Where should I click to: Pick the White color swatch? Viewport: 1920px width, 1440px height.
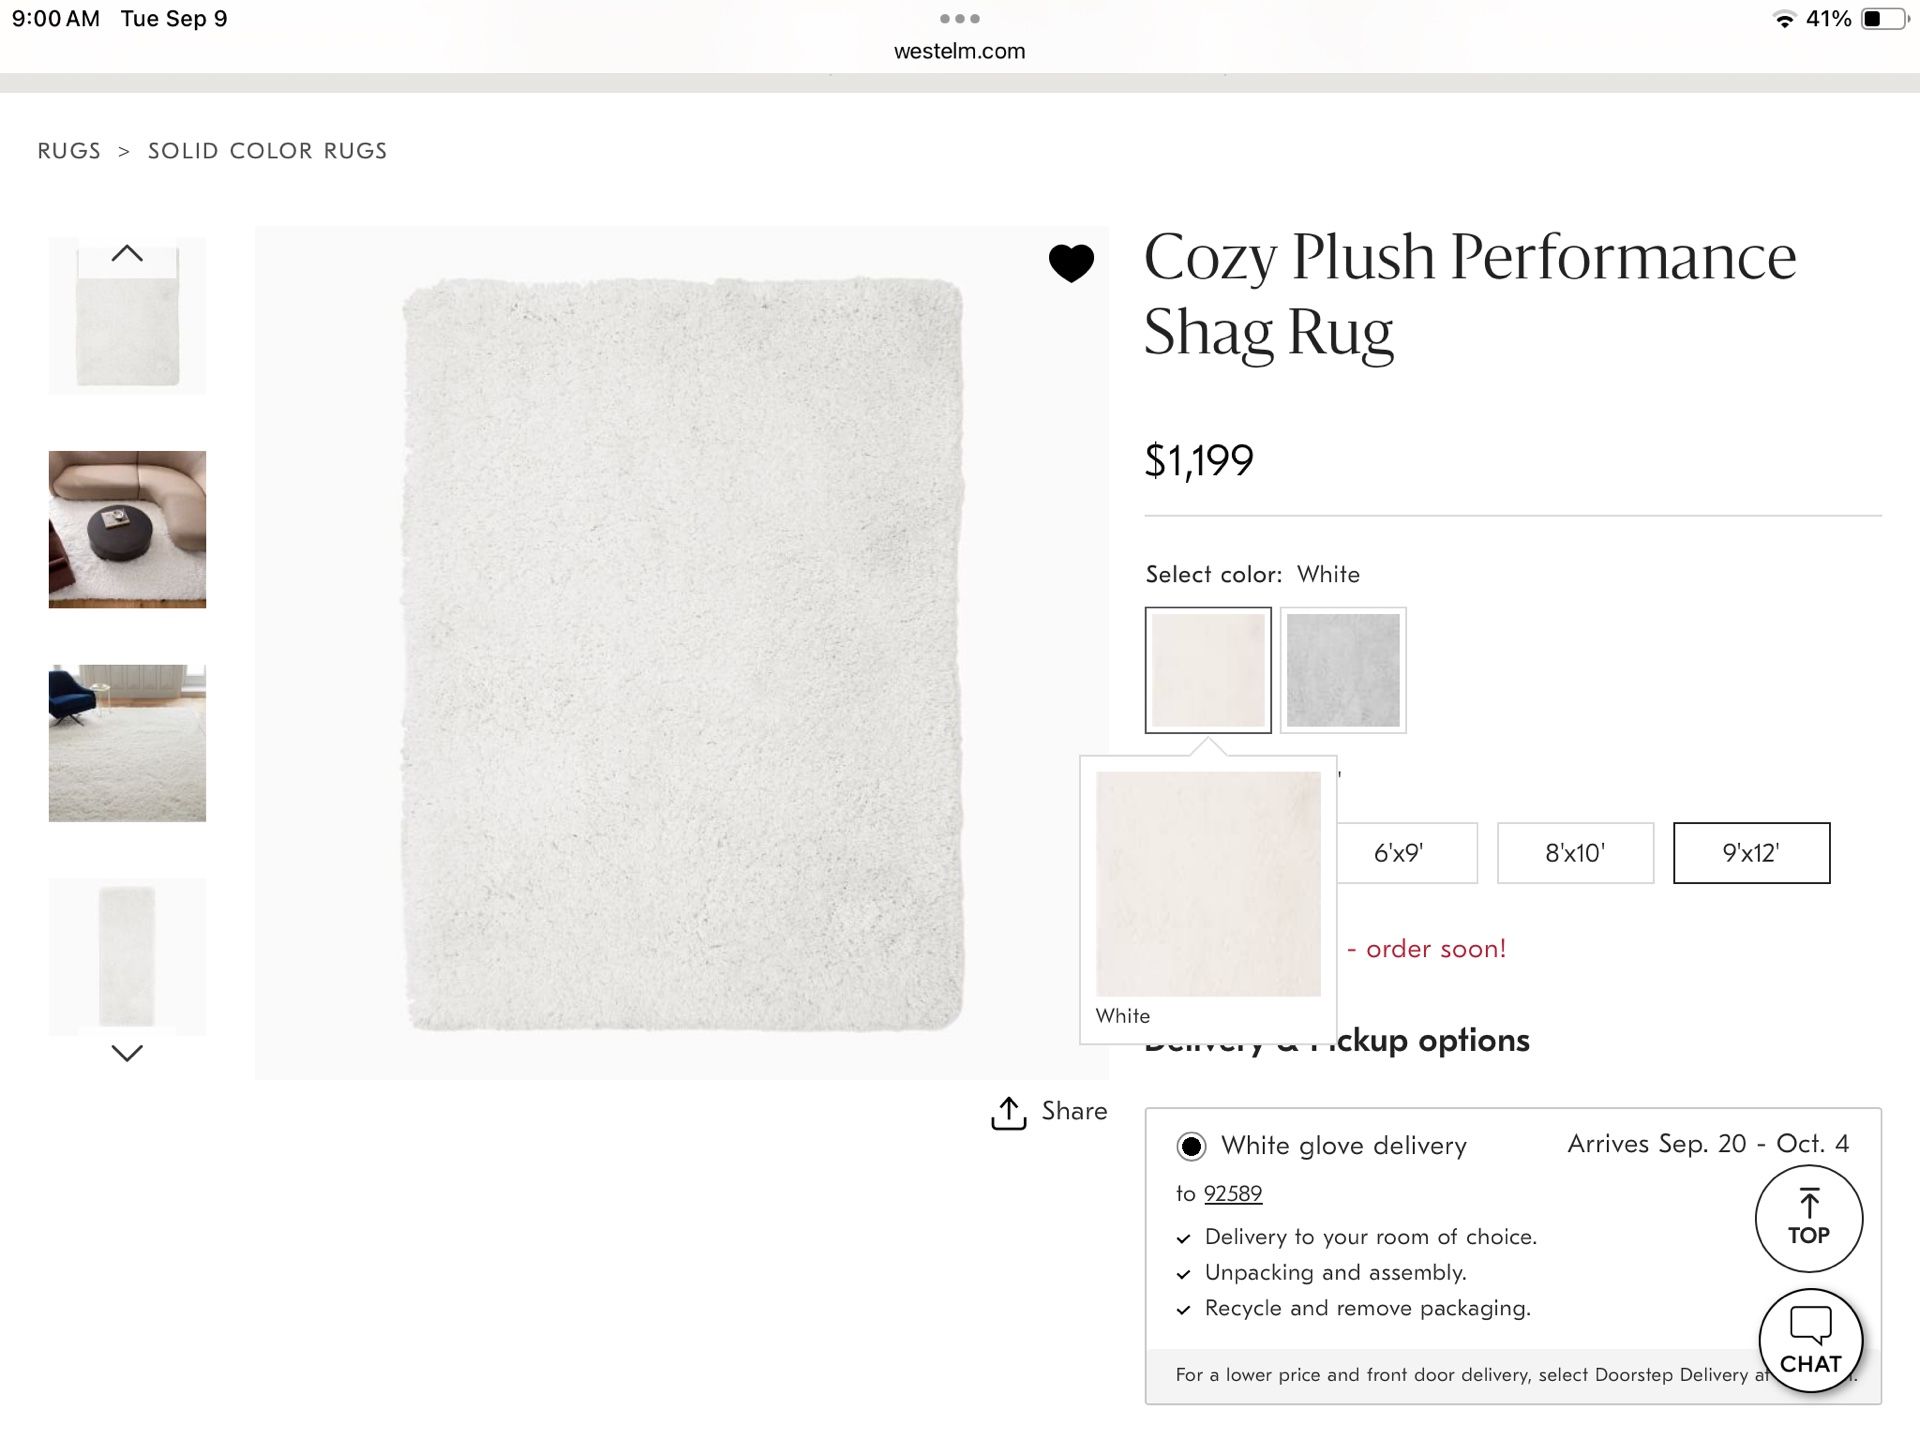click(x=1208, y=670)
